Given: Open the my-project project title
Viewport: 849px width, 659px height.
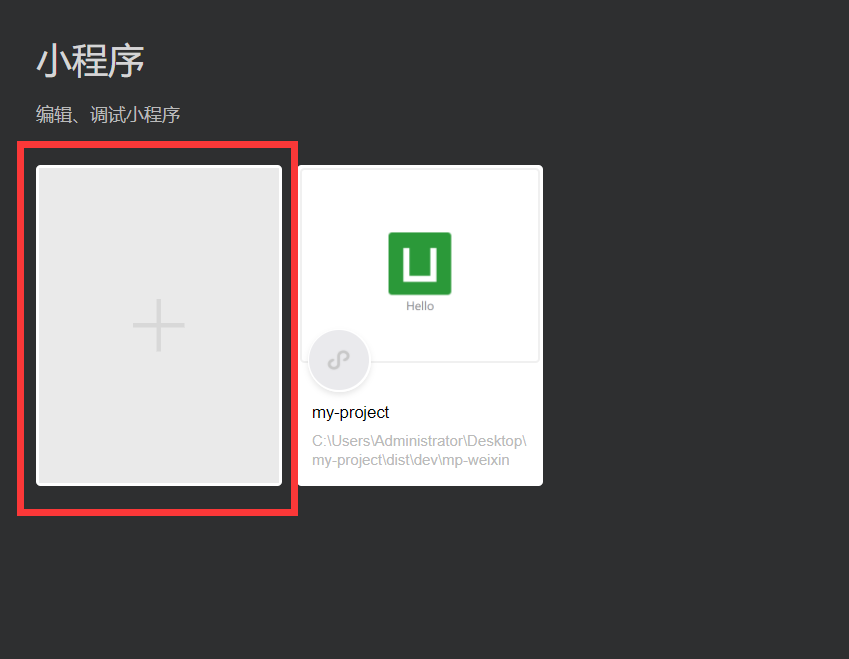Looking at the screenshot, I should [x=350, y=413].
